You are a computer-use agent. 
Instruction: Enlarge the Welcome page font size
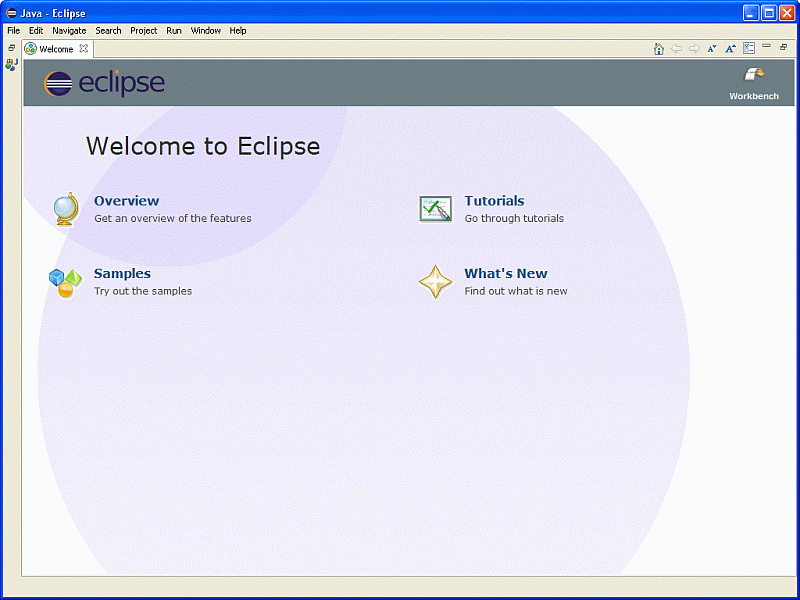pos(731,49)
